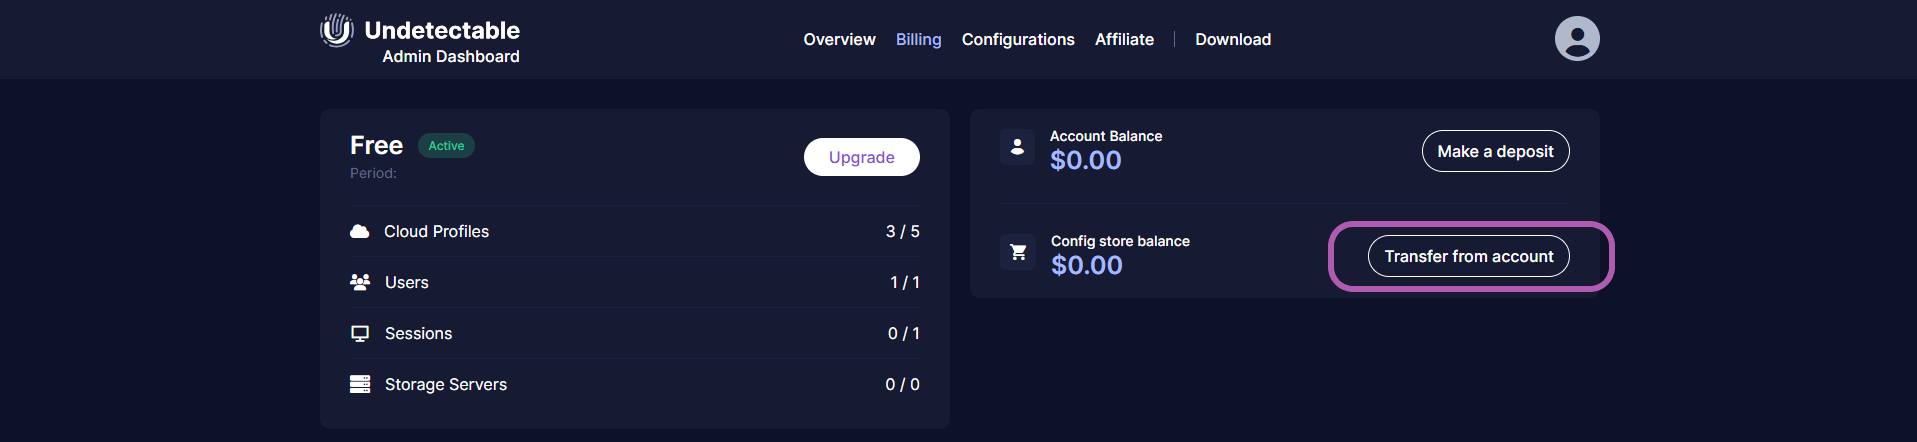Go to Configurations page
Image resolution: width=1917 pixels, height=442 pixels.
pos(1018,40)
